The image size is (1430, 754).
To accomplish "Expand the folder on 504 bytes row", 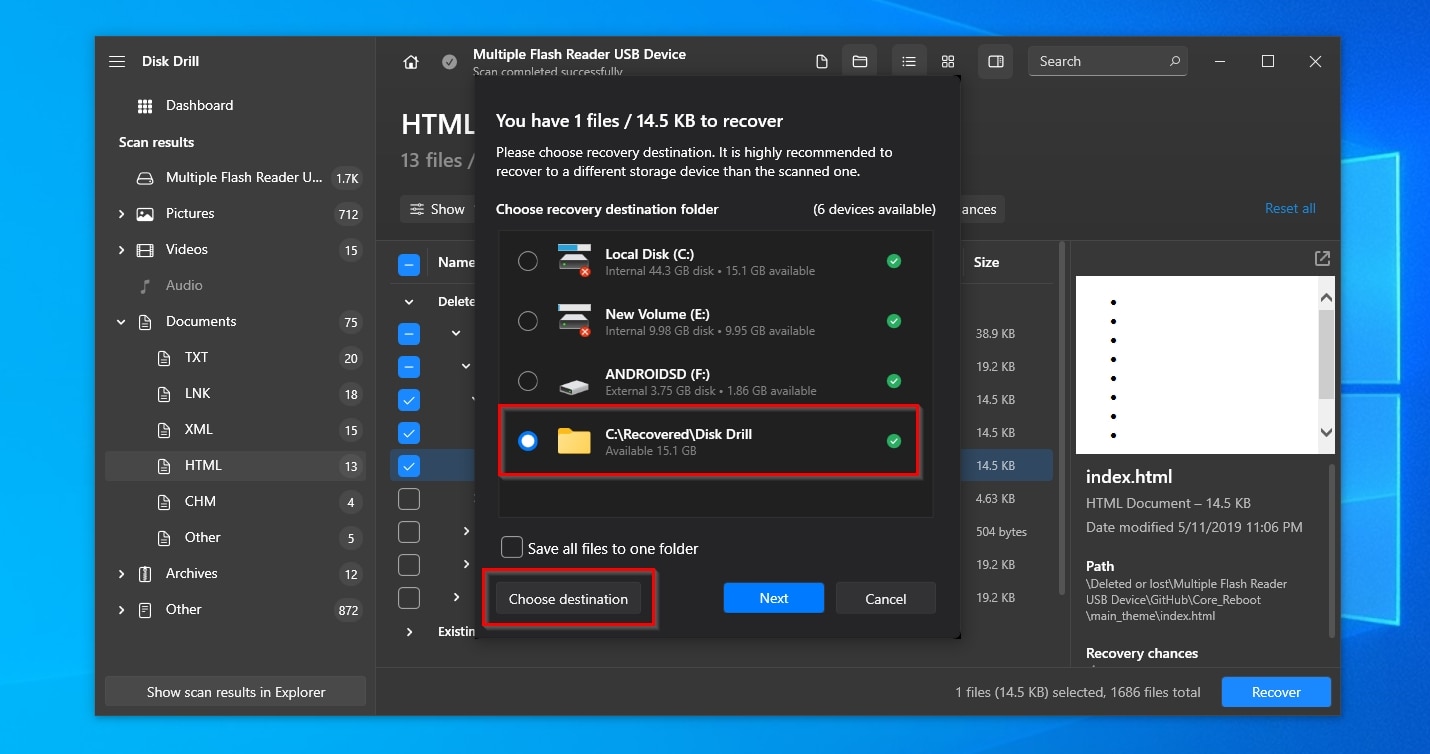I will coord(466,531).
